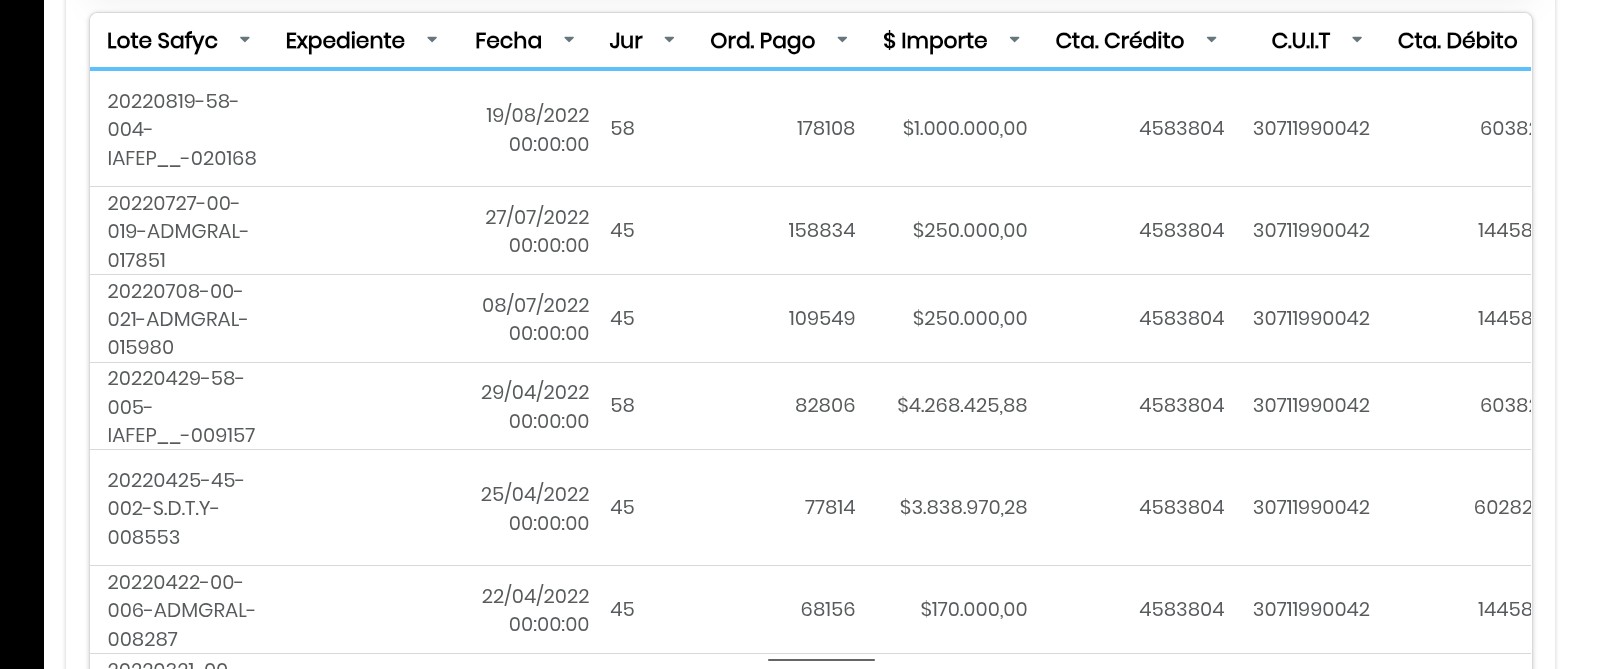Expand the Cta. Crédito column arrow
This screenshot has height=669, width=1600.
pyautogui.click(x=1211, y=41)
